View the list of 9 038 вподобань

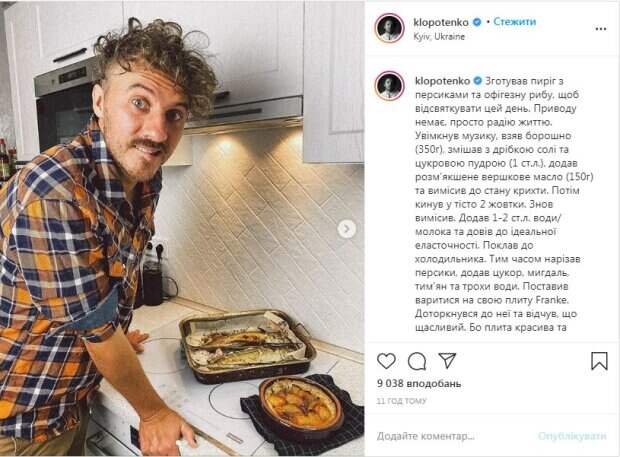click(x=419, y=383)
